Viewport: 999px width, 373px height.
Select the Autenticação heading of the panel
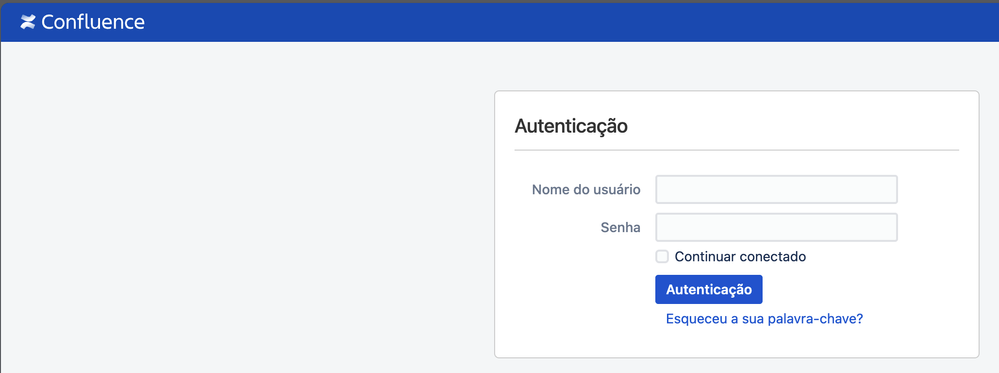[571, 126]
